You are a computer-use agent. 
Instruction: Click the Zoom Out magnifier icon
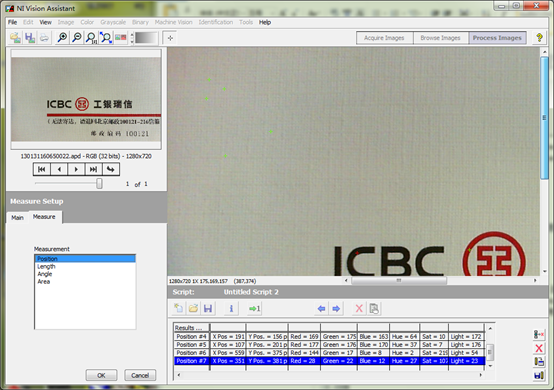click(76, 37)
